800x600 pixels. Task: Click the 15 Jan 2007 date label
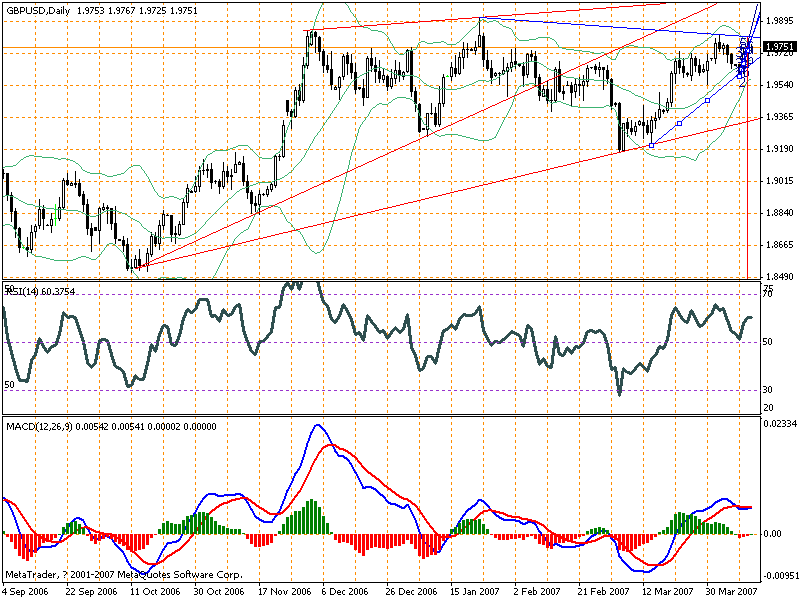[x=474, y=591]
